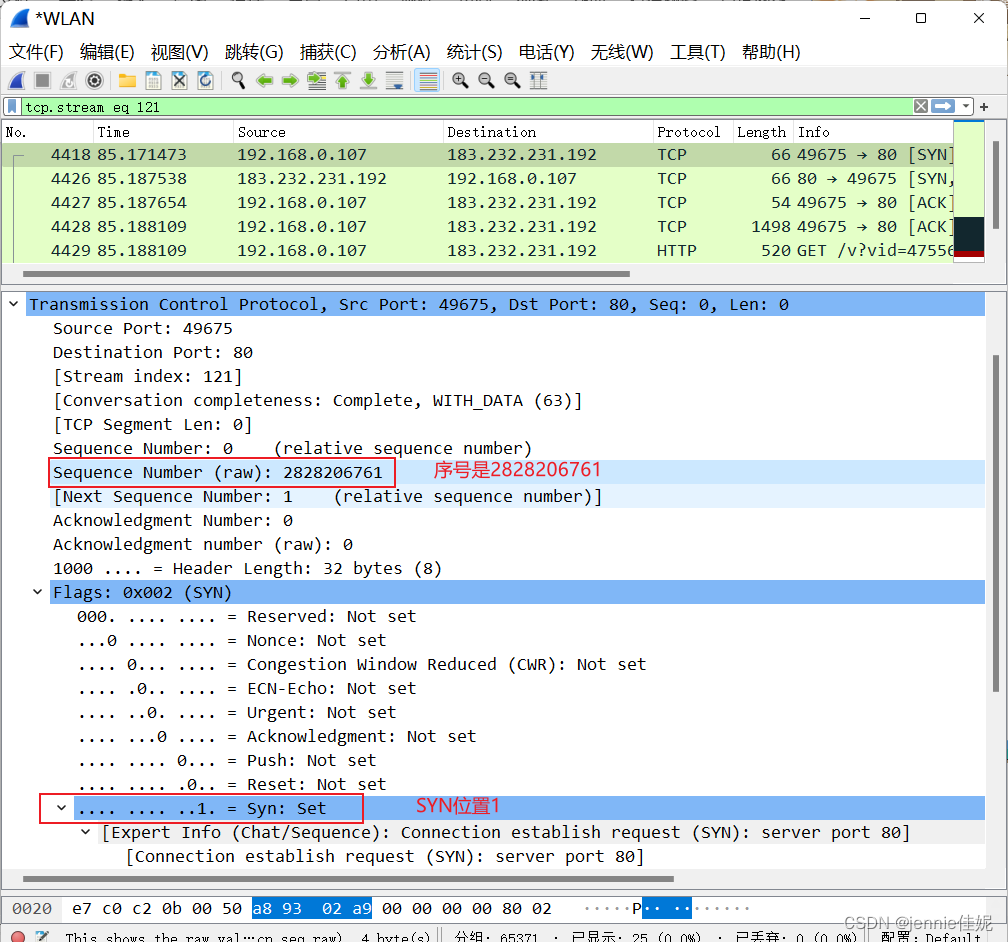1008x942 pixels.
Task: Click the packet list horizontal scrollbar
Action: click(326, 274)
